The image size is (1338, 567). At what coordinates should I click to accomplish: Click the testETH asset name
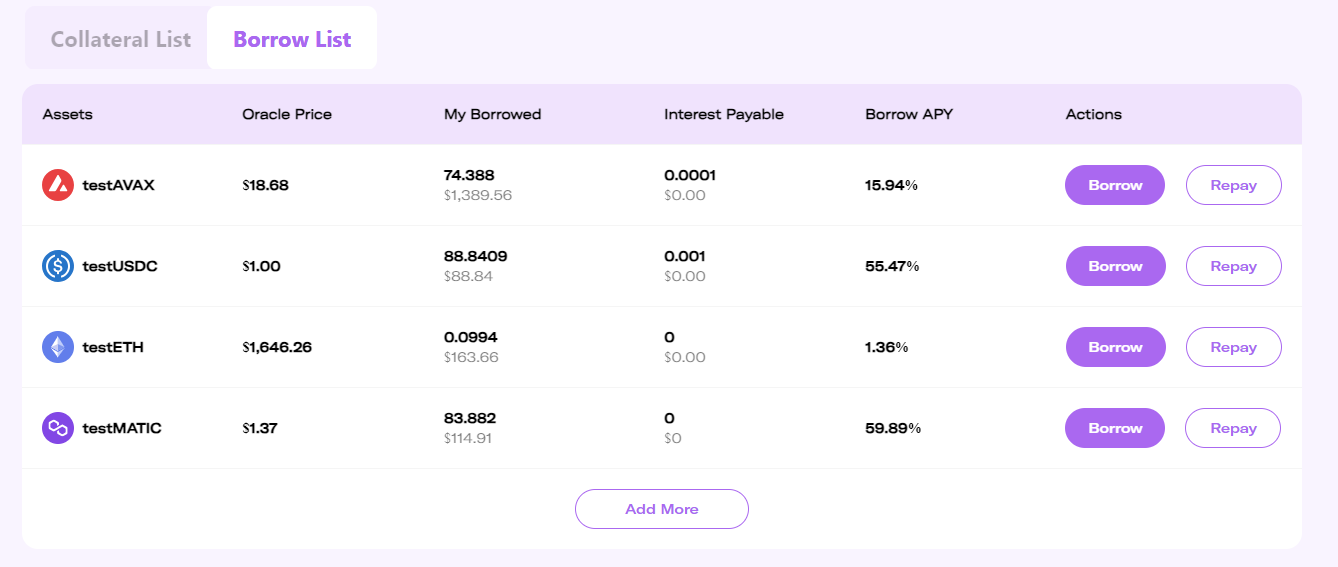(114, 347)
